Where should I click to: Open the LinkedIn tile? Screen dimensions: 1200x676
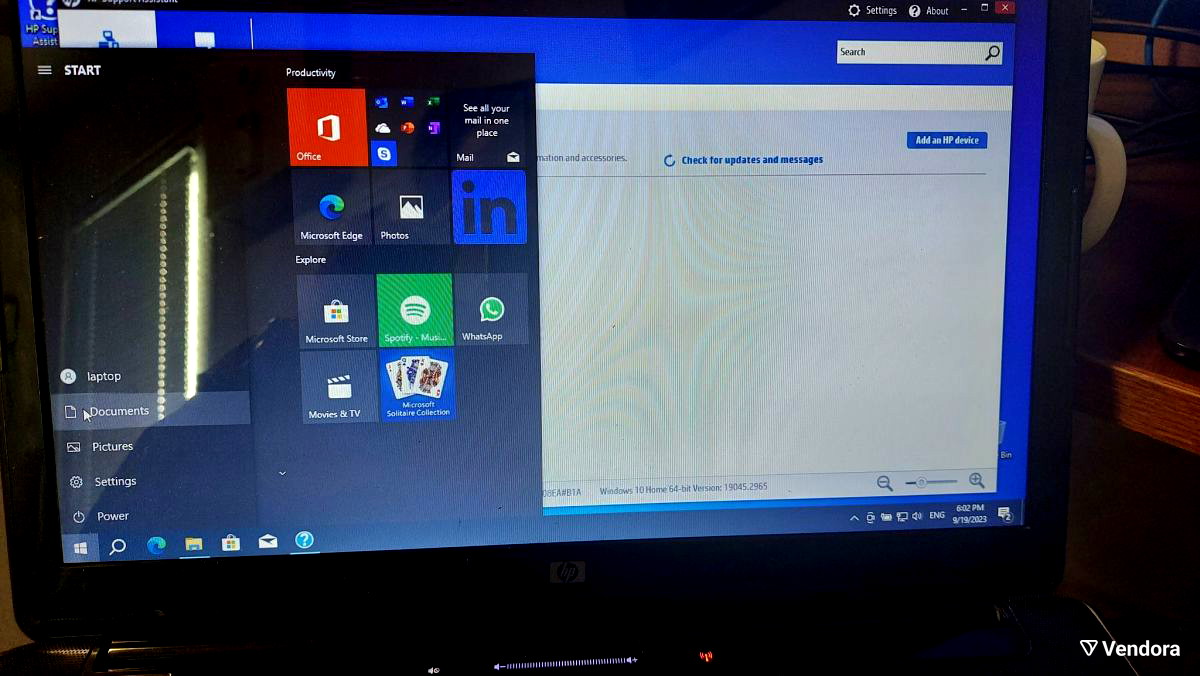point(489,207)
